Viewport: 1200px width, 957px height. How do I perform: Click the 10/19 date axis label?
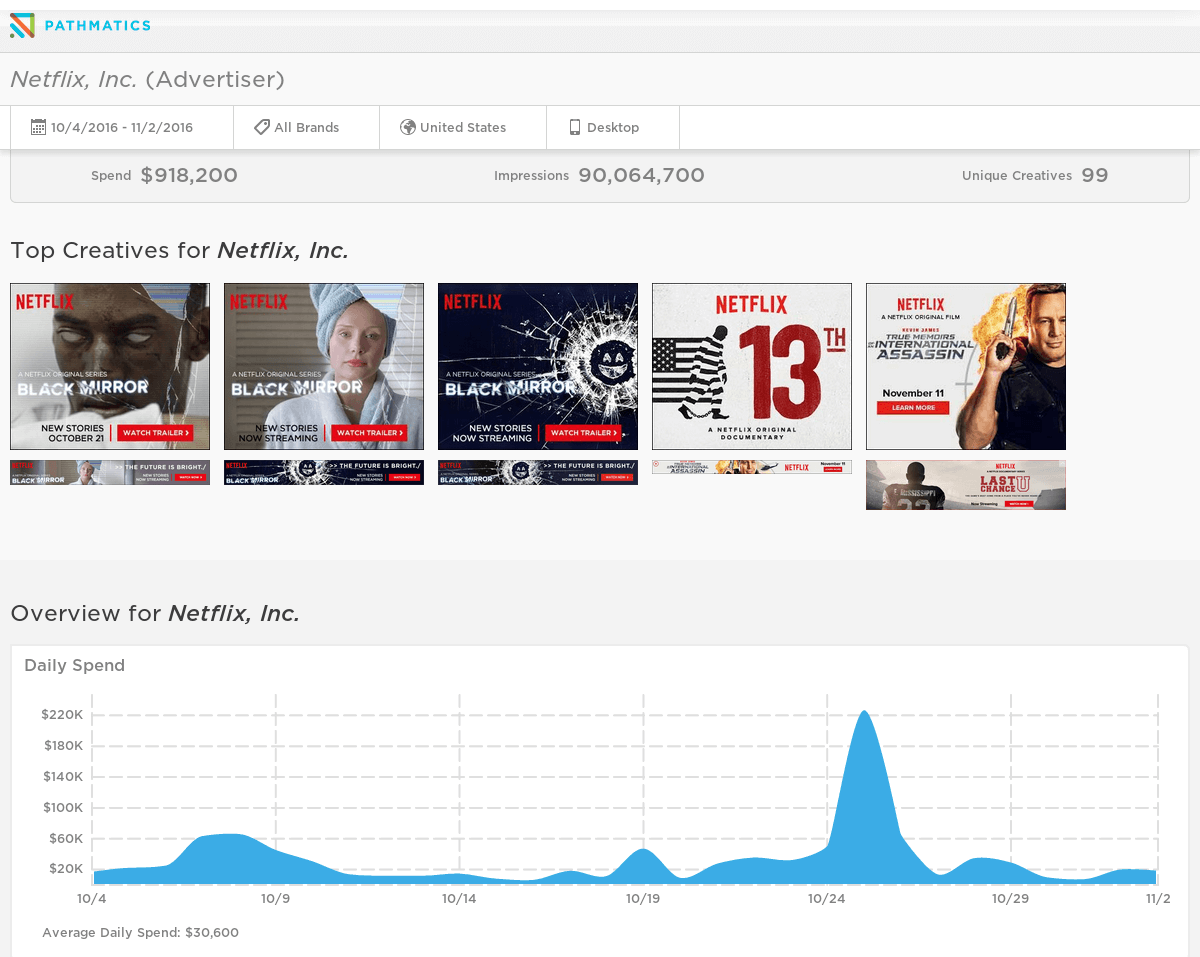[643, 898]
